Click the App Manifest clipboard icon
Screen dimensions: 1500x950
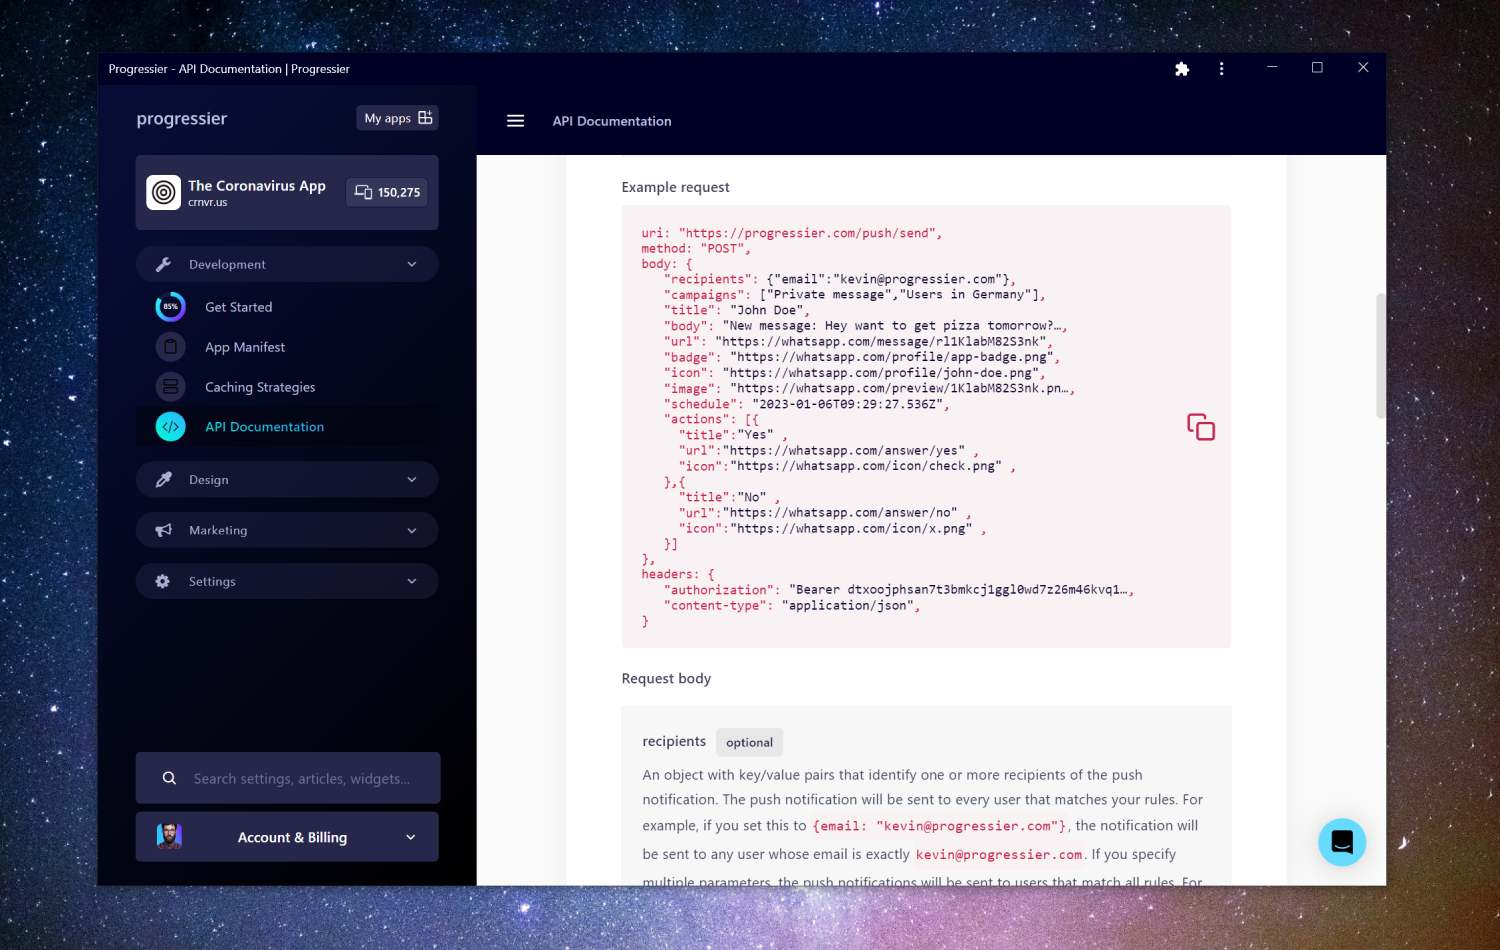coord(171,347)
